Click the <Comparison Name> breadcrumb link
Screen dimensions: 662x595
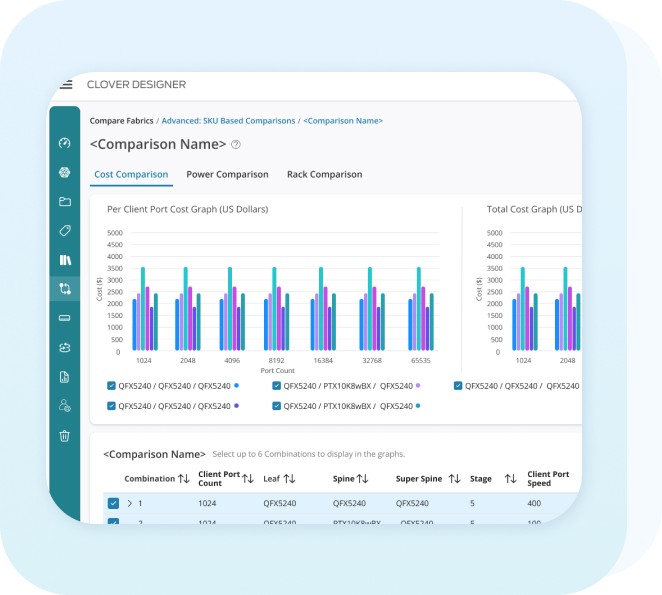coord(343,121)
